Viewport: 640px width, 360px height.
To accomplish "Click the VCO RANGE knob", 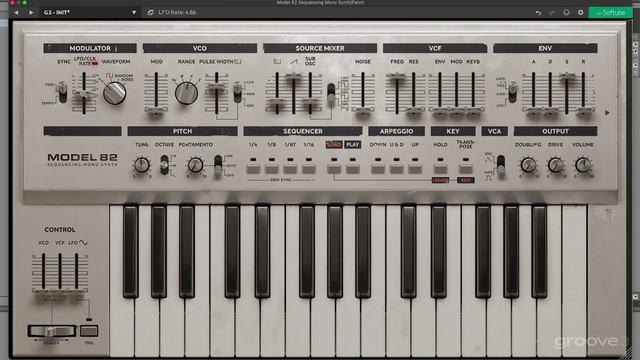I will click(x=186, y=93).
